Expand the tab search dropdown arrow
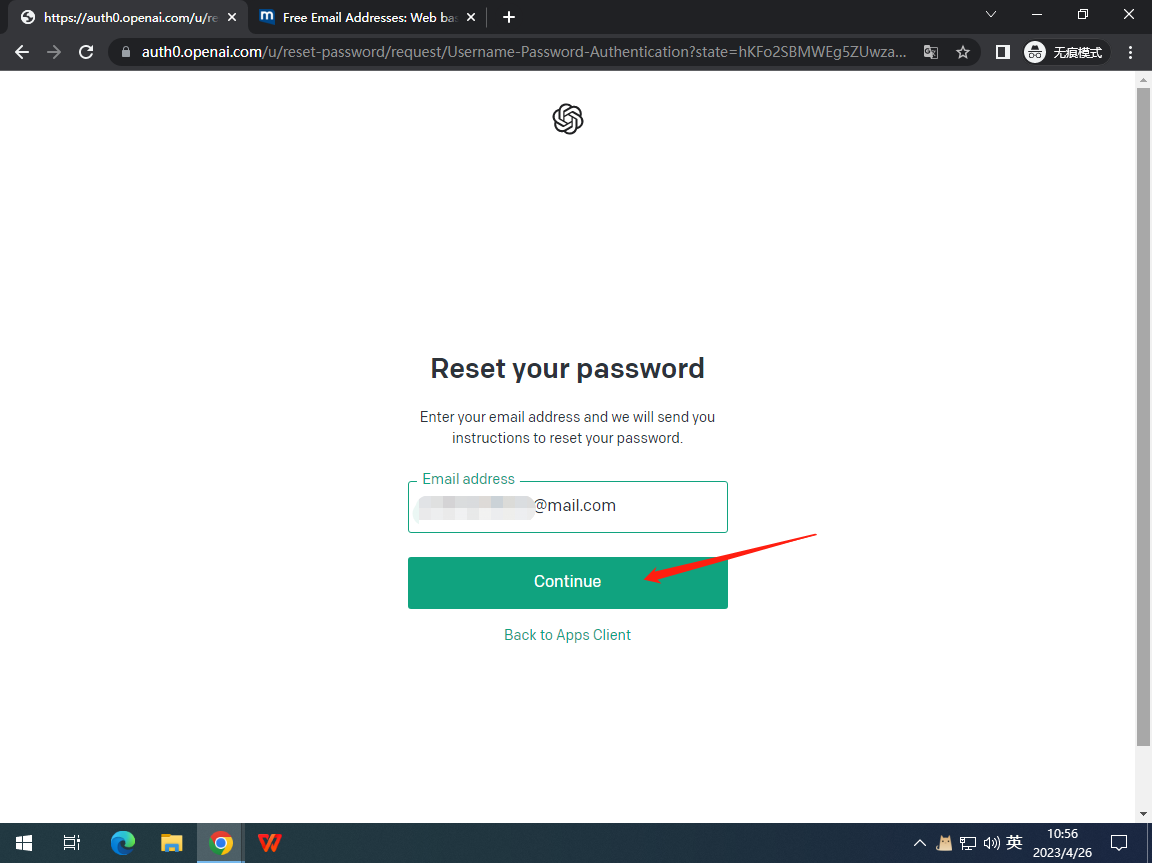The height and width of the screenshot is (863, 1152). (x=990, y=15)
